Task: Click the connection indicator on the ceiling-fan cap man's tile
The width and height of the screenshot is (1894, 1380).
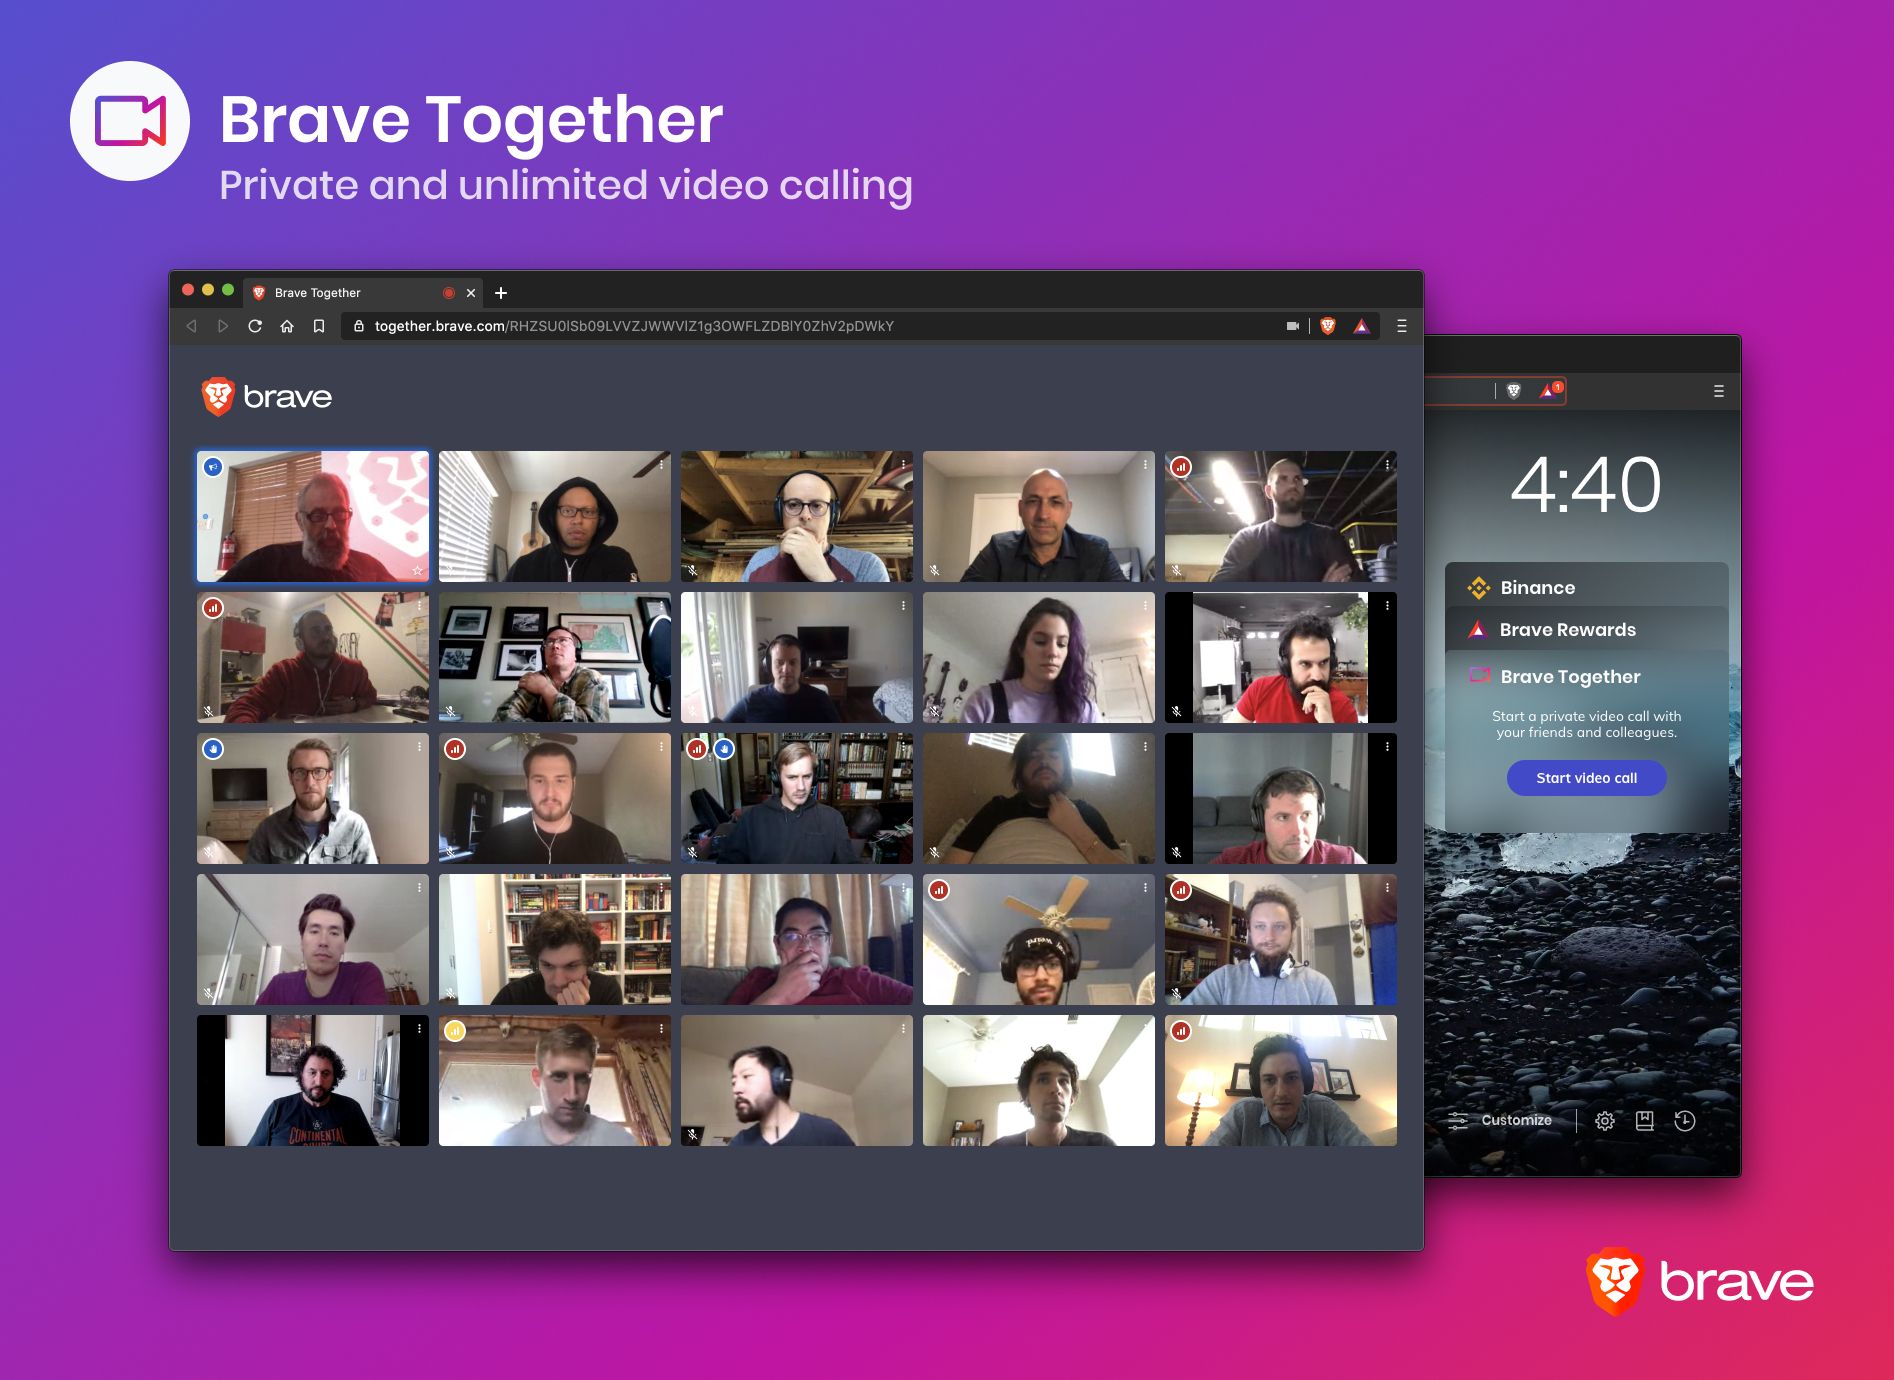Action: click(939, 890)
